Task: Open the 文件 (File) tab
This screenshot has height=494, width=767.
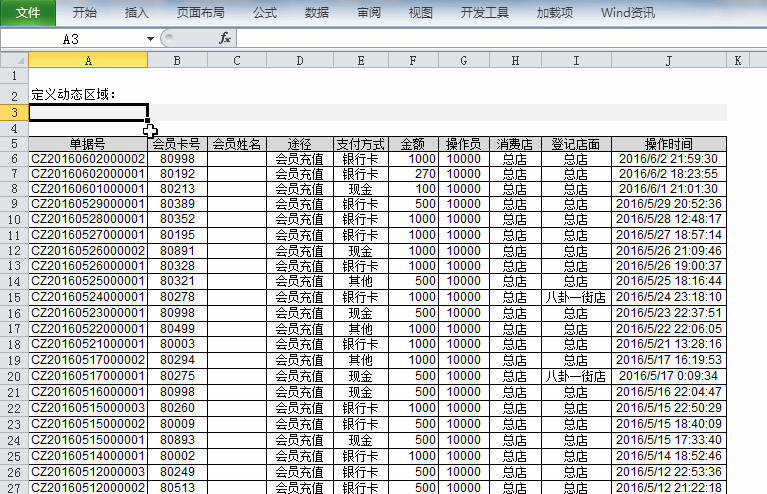Action: click(28, 12)
